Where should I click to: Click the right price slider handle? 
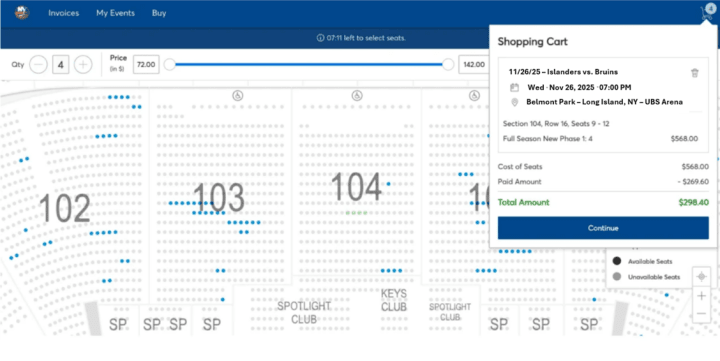pos(448,65)
